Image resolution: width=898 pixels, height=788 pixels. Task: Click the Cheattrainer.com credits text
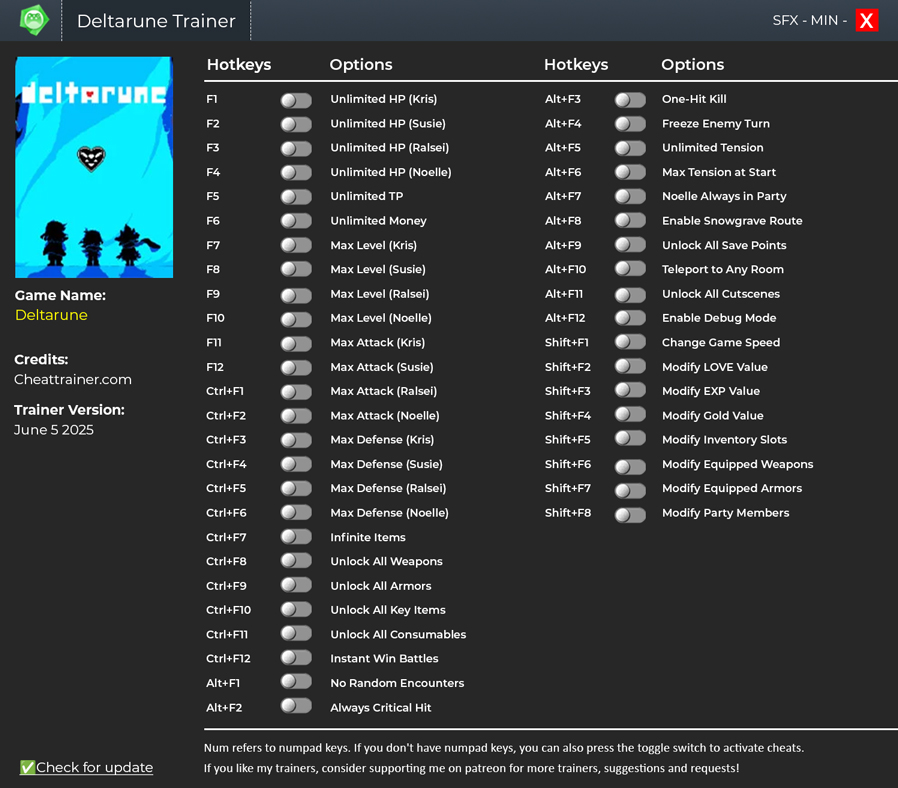[x=73, y=380]
